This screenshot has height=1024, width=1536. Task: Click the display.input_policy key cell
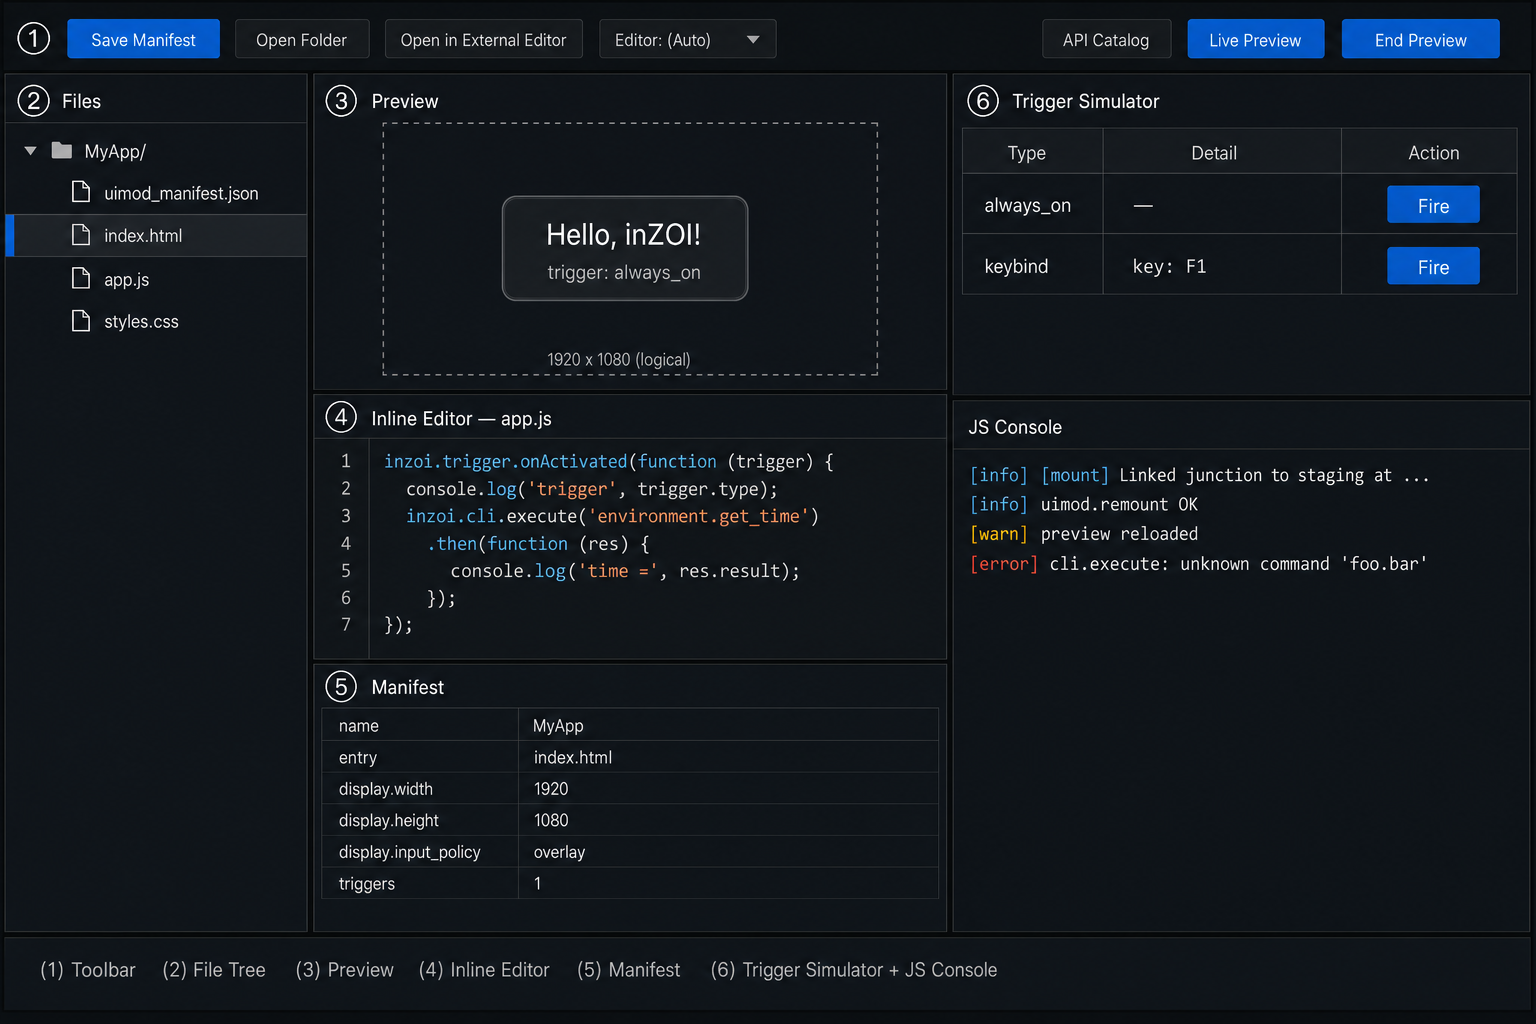[x=420, y=852]
